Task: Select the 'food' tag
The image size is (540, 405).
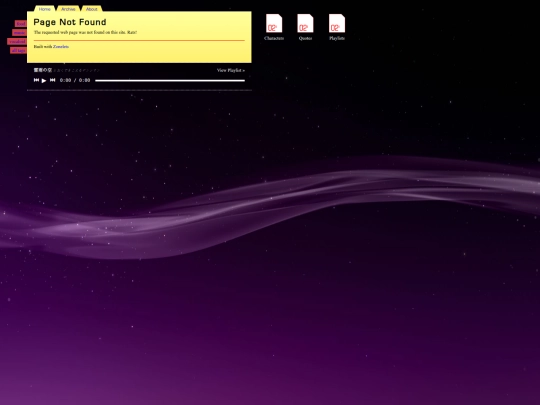Action: (21, 24)
